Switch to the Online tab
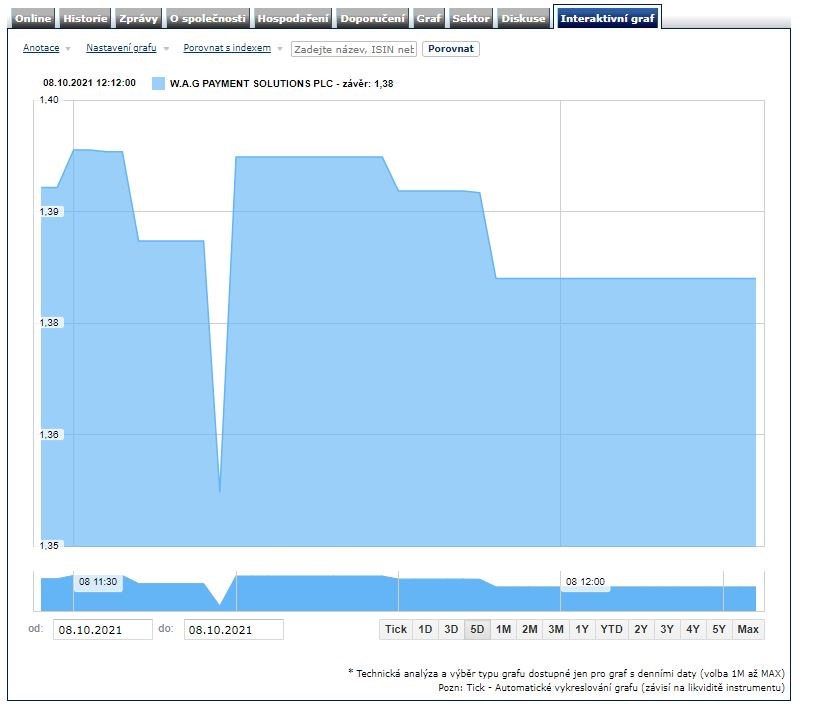This screenshot has height=708, width=813. coord(33,18)
